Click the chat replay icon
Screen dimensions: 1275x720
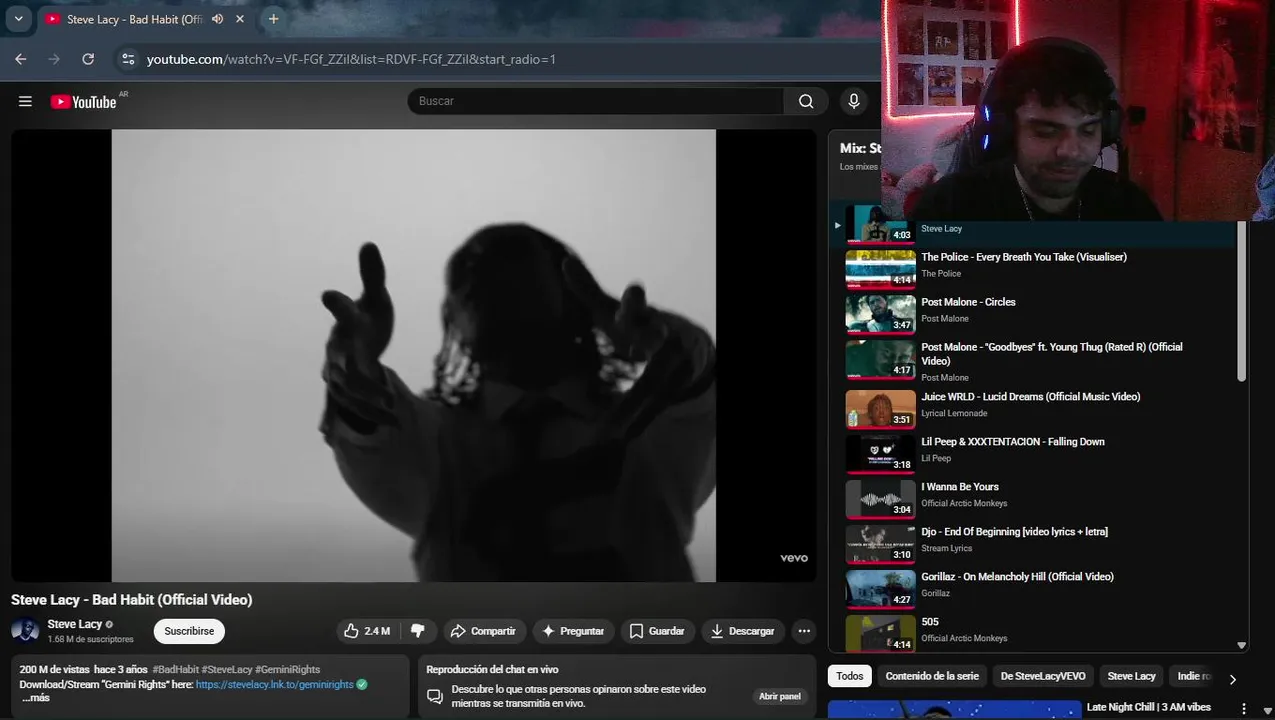tap(435, 696)
